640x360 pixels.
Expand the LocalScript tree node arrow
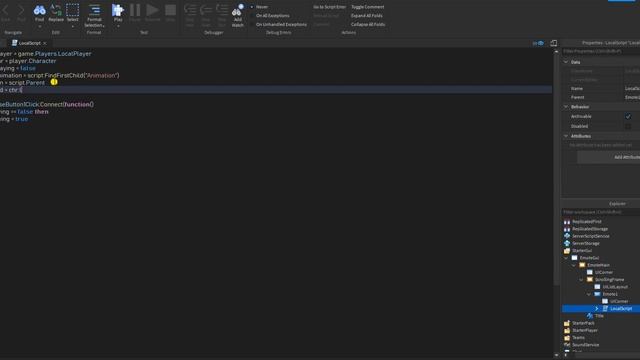tap(597, 309)
